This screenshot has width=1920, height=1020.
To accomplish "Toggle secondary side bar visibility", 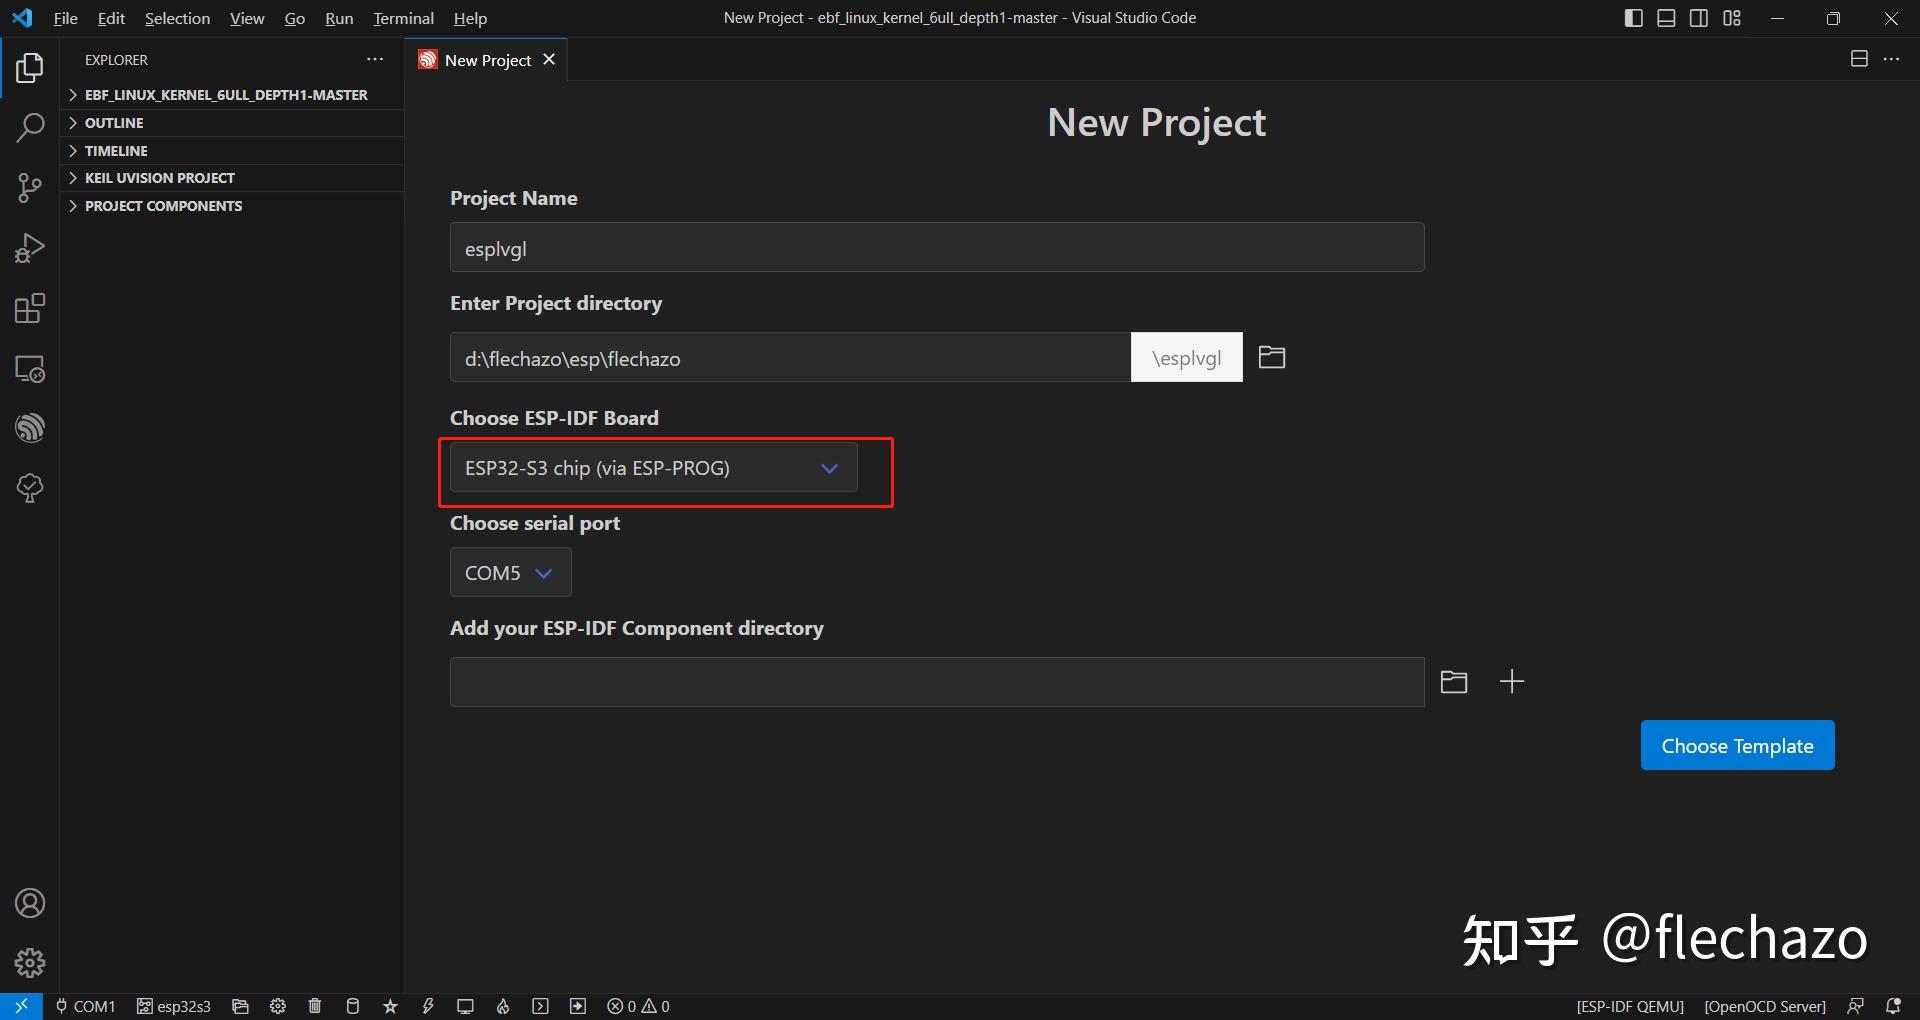I will point(1699,18).
